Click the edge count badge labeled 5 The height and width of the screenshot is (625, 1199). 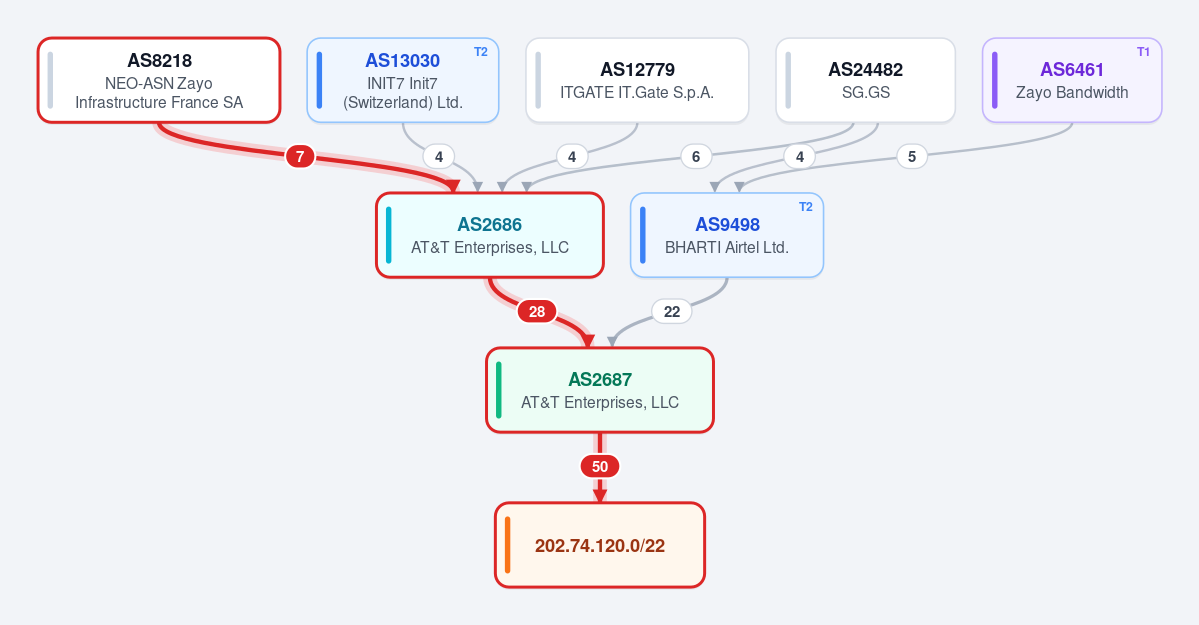(911, 157)
